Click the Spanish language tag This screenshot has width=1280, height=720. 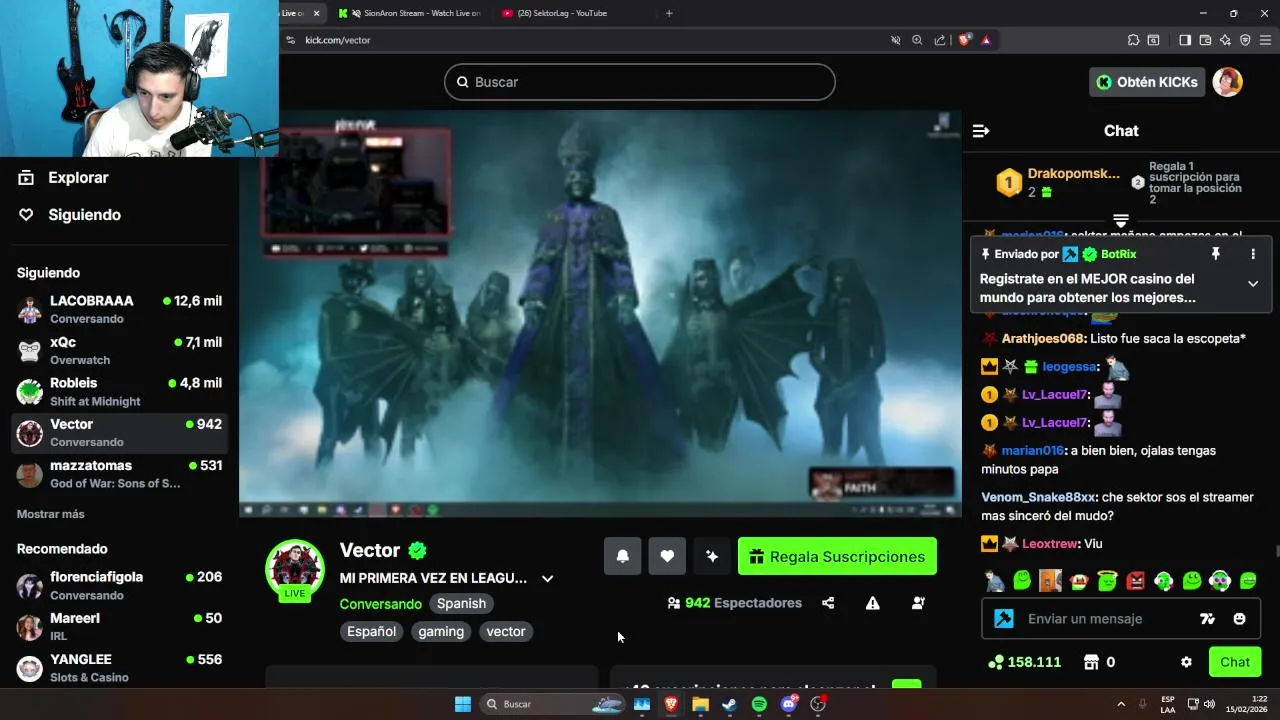(x=461, y=603)
